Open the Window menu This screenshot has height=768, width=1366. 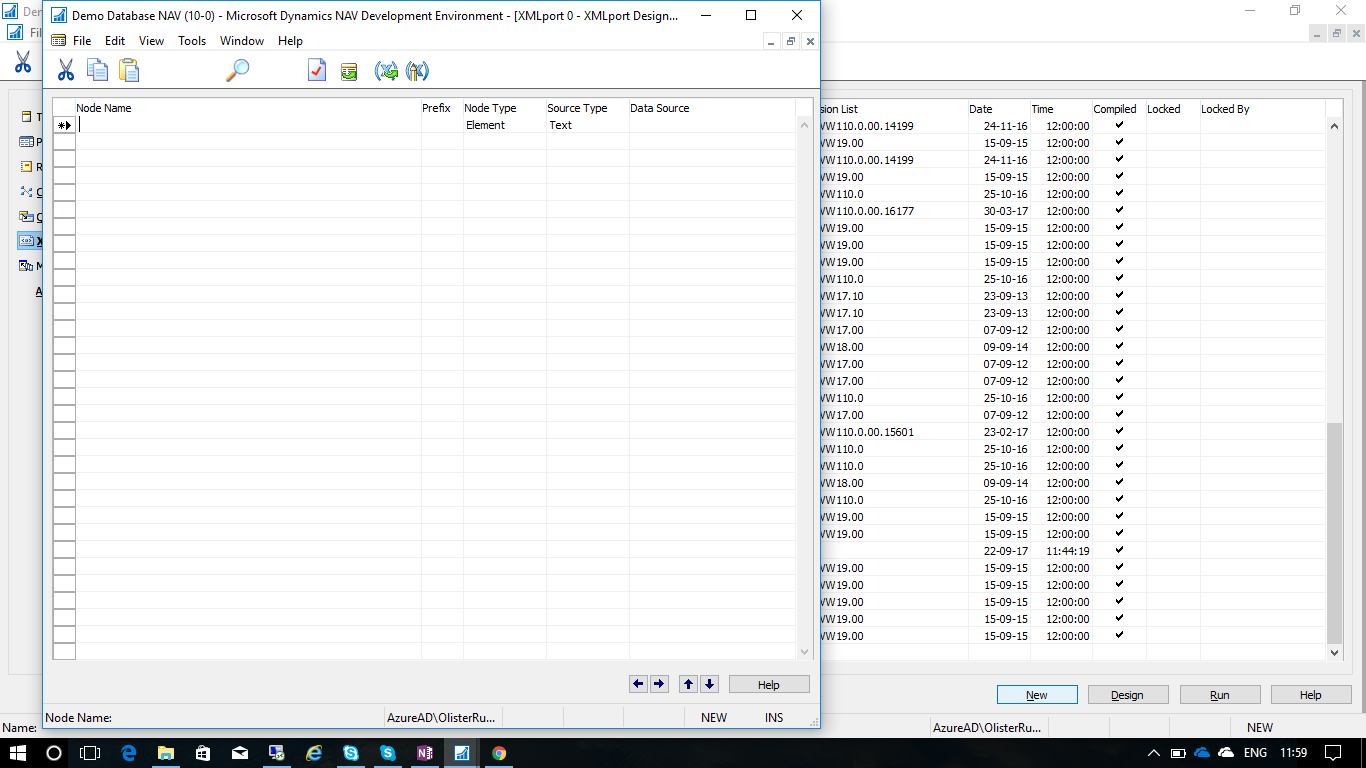pos(242,41)
